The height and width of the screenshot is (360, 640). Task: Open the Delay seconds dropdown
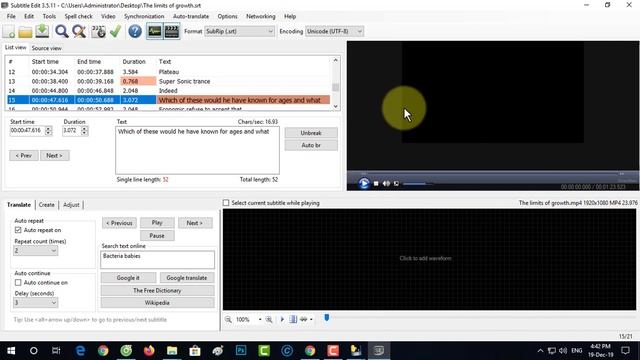(x=36, y=302)
